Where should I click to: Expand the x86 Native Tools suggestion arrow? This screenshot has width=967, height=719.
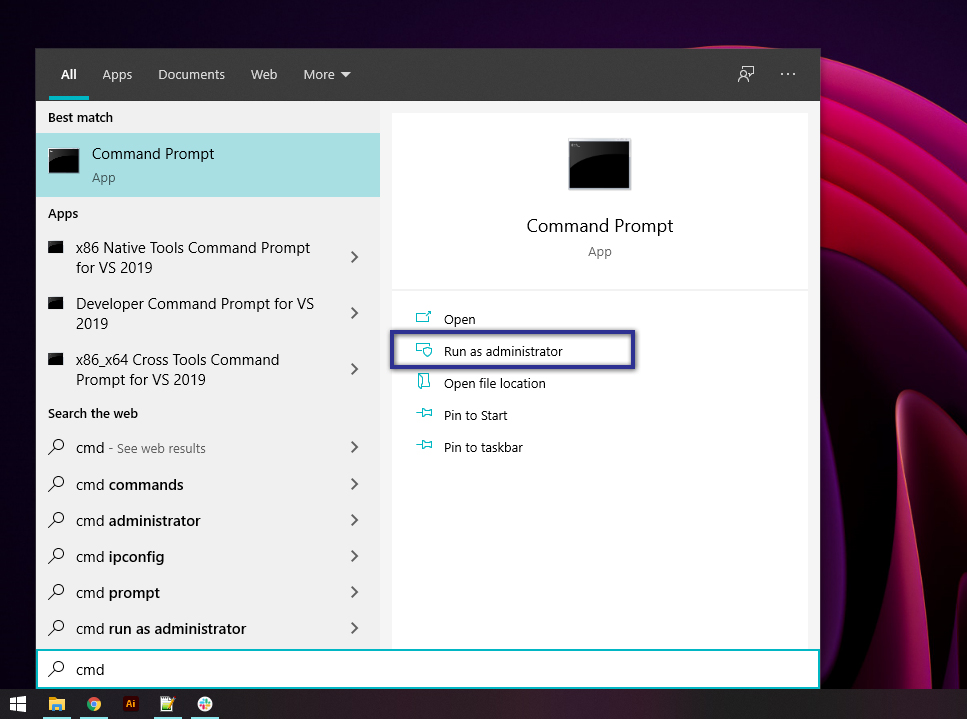pyautogui.click(x=353, y=257)
